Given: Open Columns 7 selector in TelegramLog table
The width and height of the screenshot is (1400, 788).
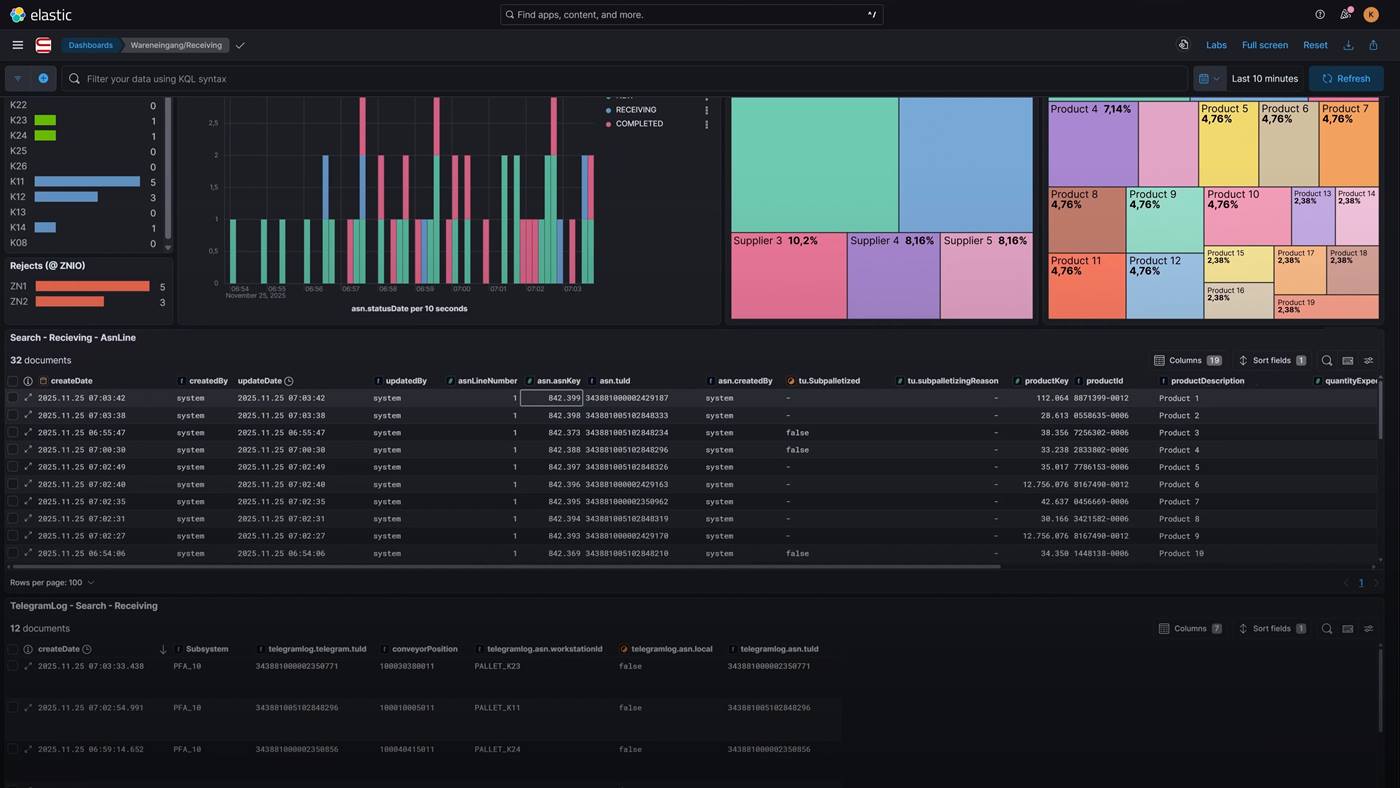Looking at the screenshot, I should (1190, 629).
